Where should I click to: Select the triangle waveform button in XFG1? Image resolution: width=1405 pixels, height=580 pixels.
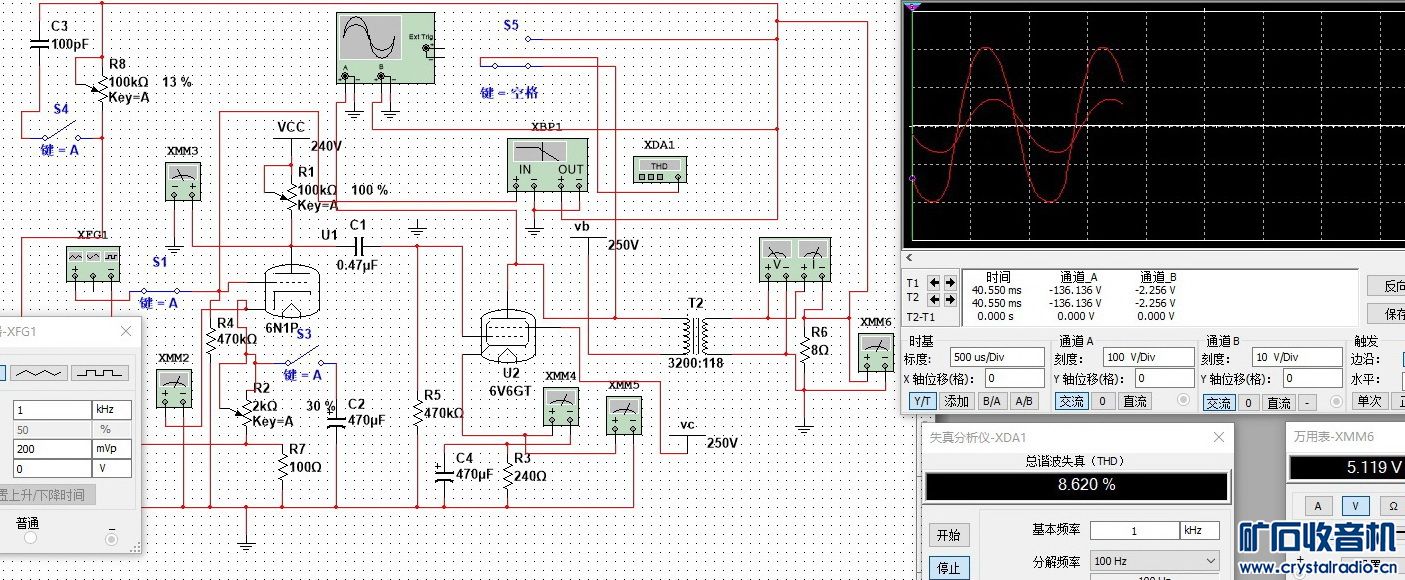(x=40, y=373)
